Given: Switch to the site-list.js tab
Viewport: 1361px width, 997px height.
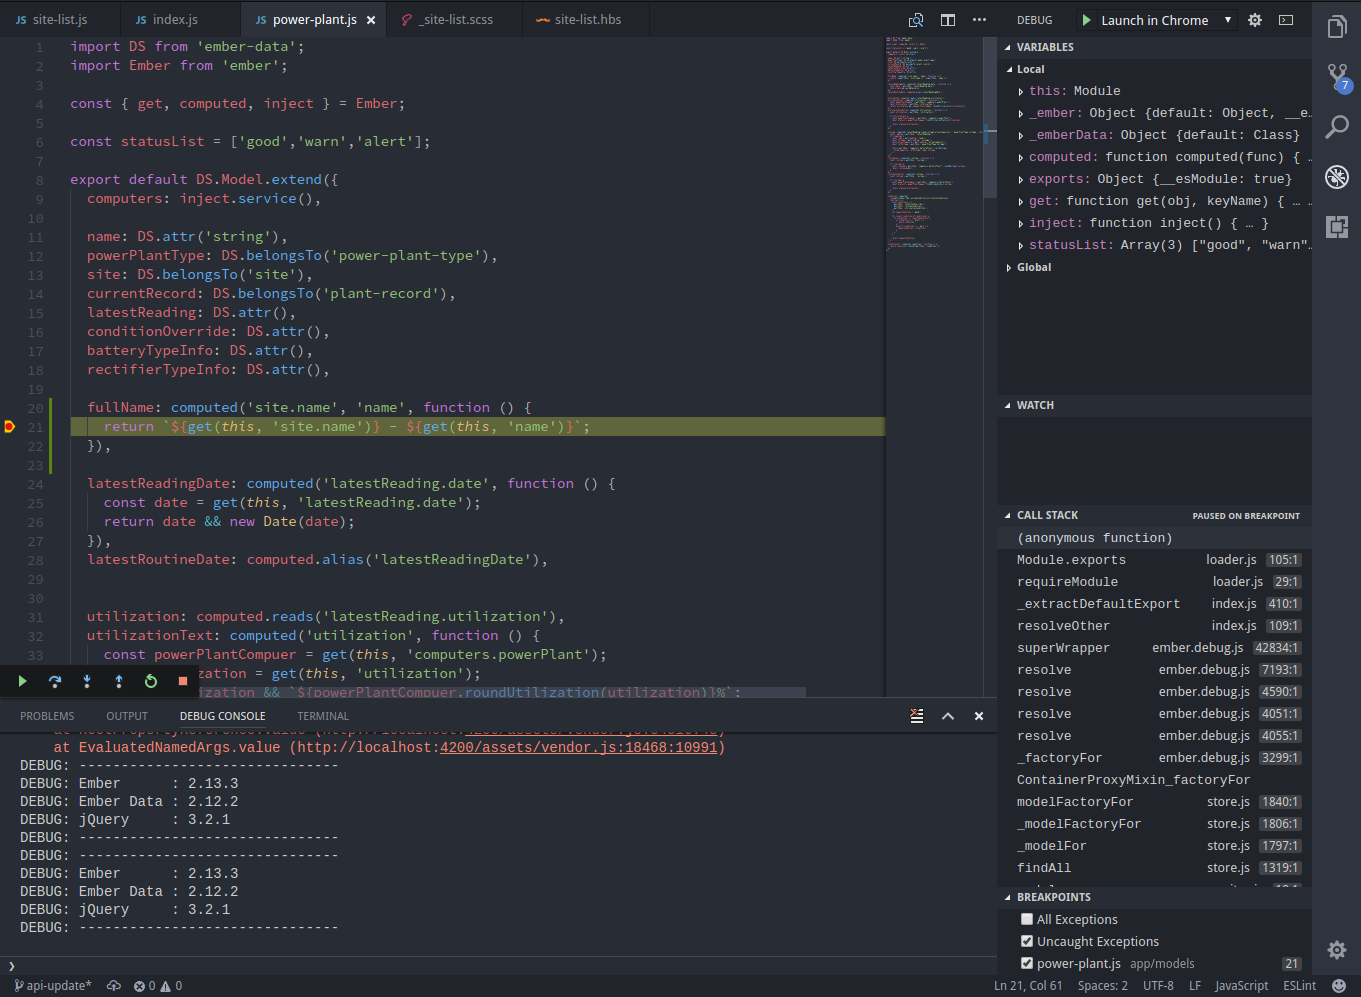Looking at the screenshot, I should point(60,19).
